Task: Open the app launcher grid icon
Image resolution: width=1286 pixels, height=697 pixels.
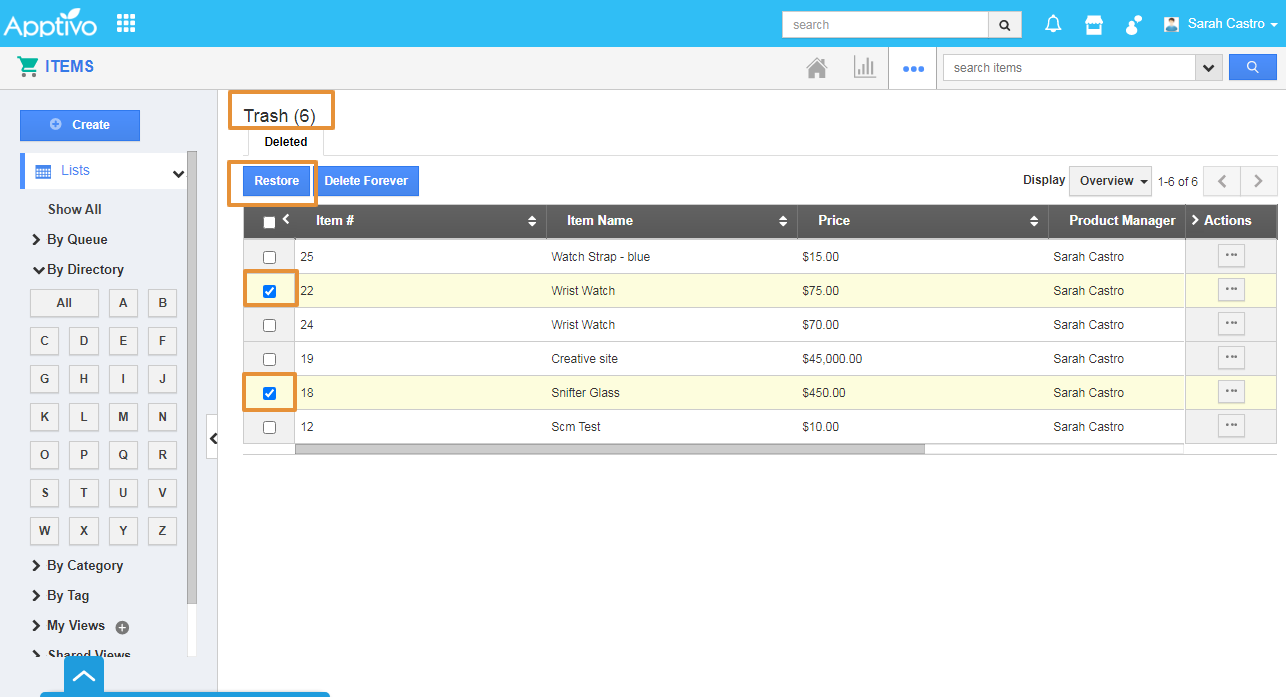Action: [126, 23]
